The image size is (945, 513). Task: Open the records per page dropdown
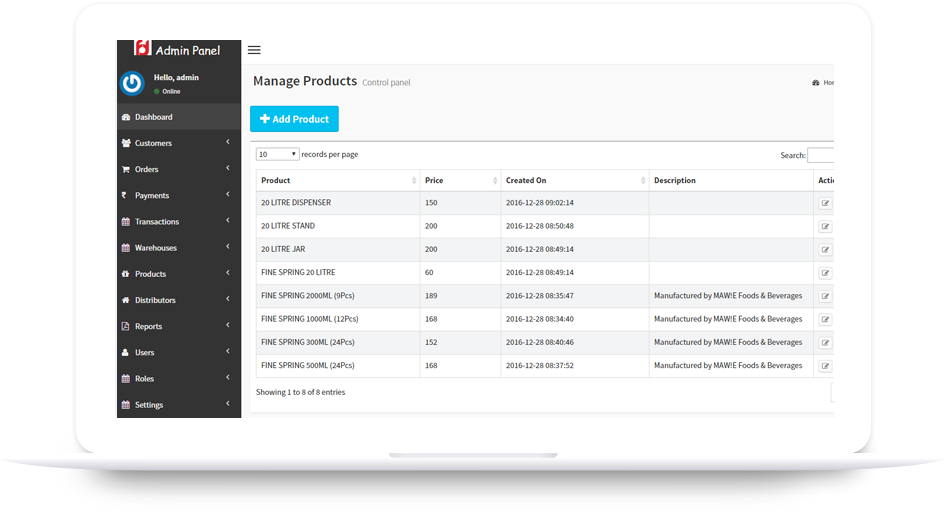(x=277, y=154)
